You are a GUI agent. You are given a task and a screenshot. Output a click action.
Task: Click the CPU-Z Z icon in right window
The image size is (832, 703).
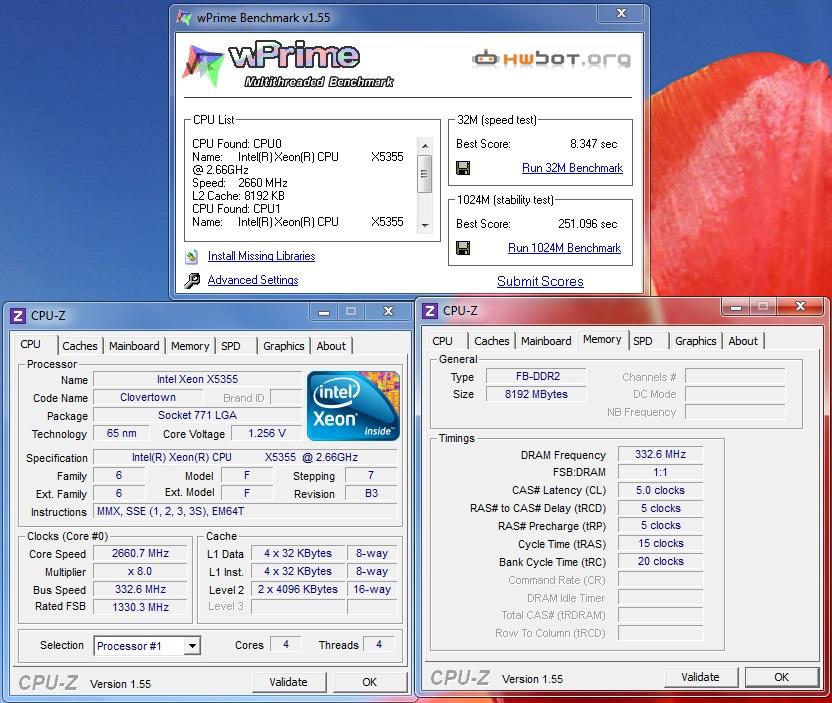pyautogui.click(x=430, y=311)
